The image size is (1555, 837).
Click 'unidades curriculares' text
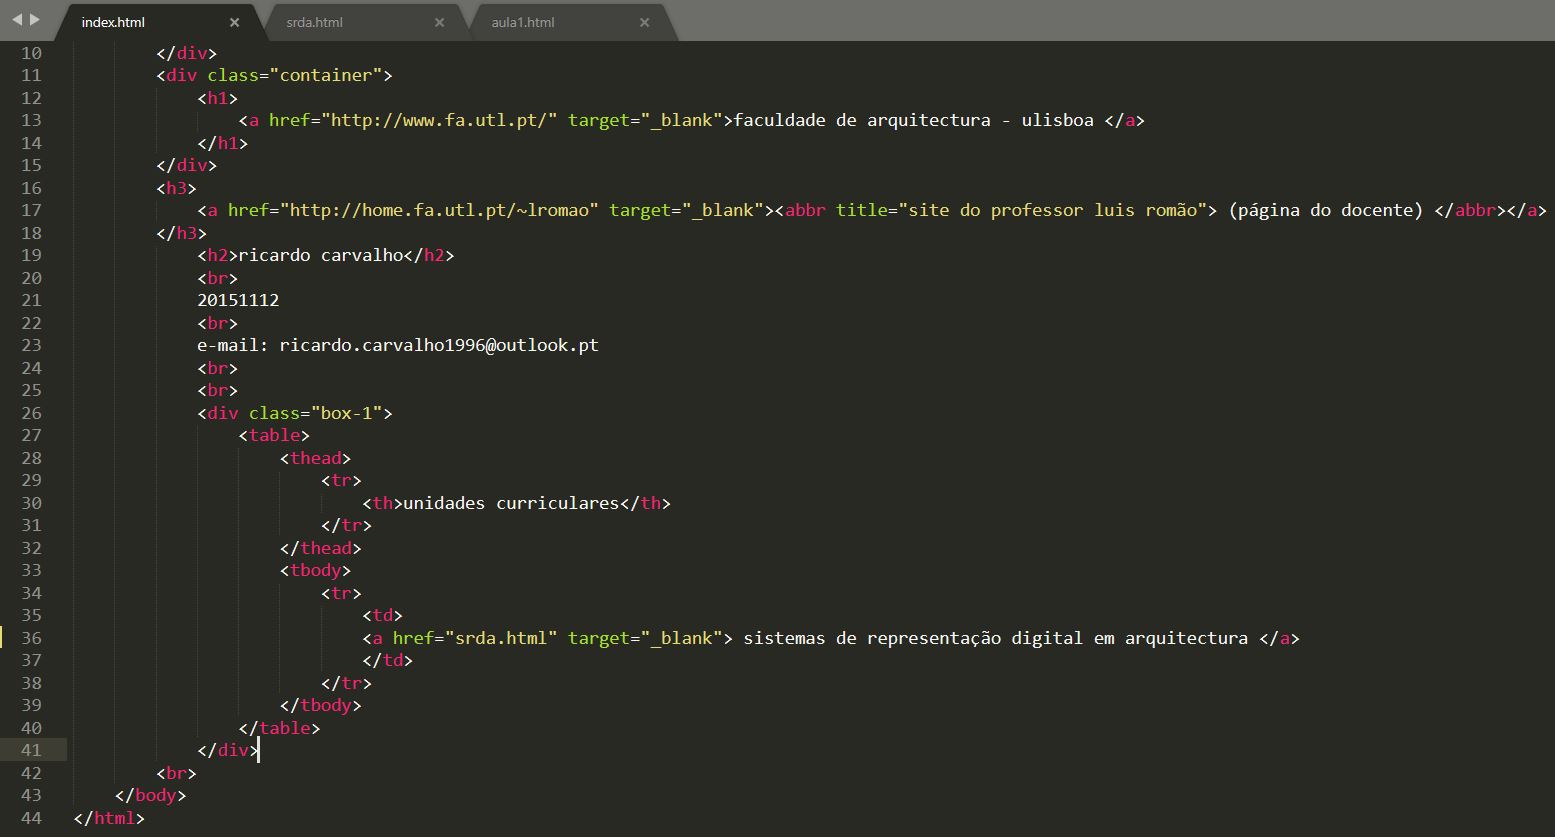point(511,503)
